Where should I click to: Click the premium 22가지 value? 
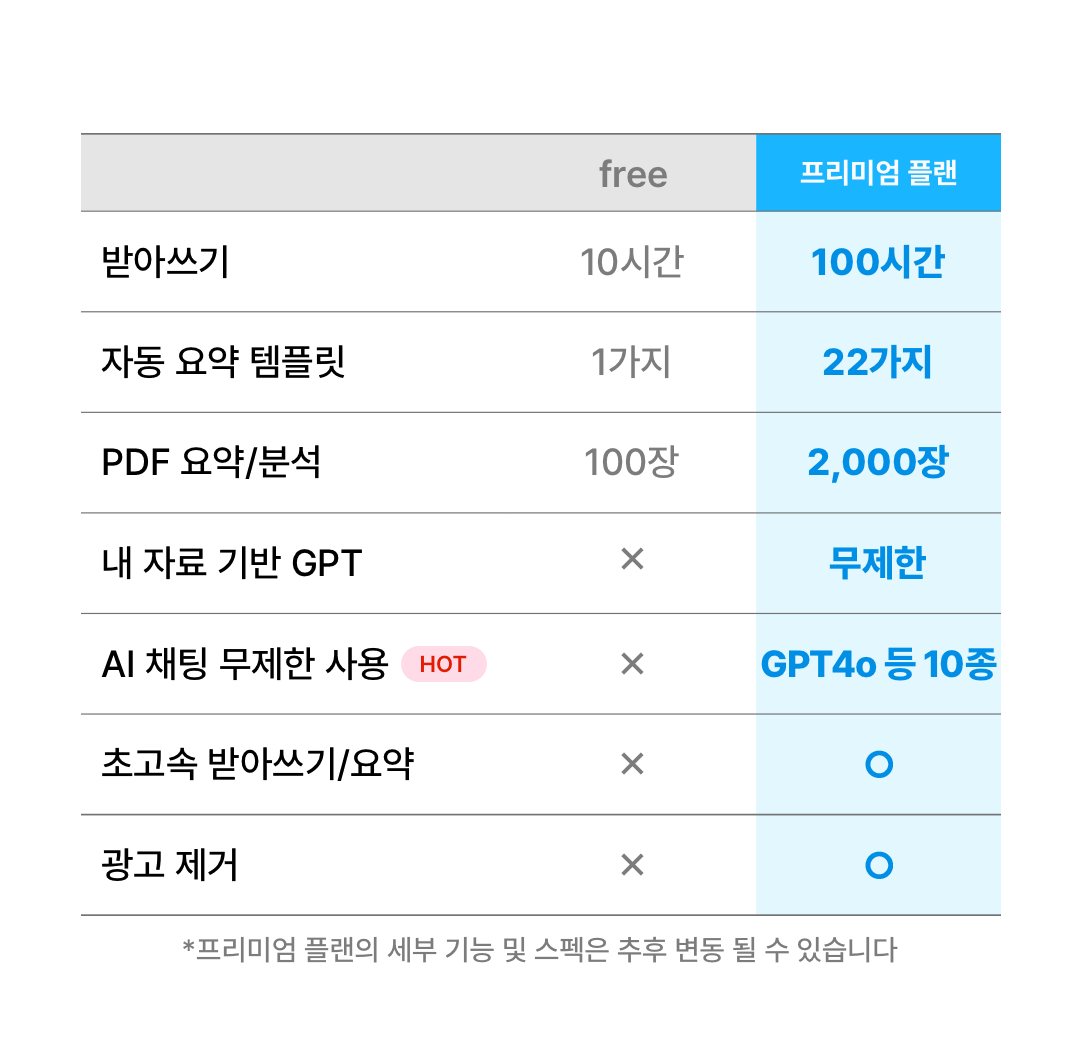coord(878,362)
